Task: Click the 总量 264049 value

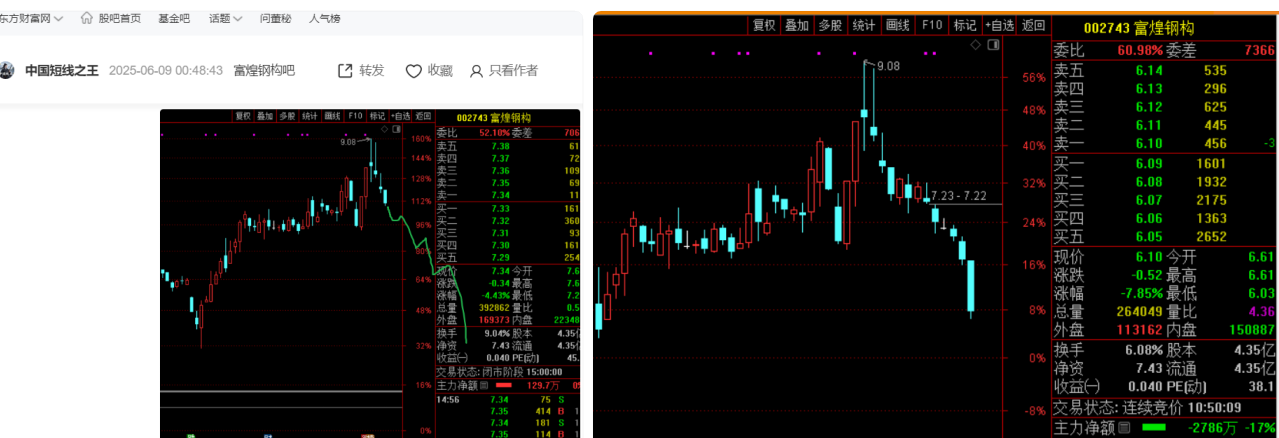Action: 1141,311
